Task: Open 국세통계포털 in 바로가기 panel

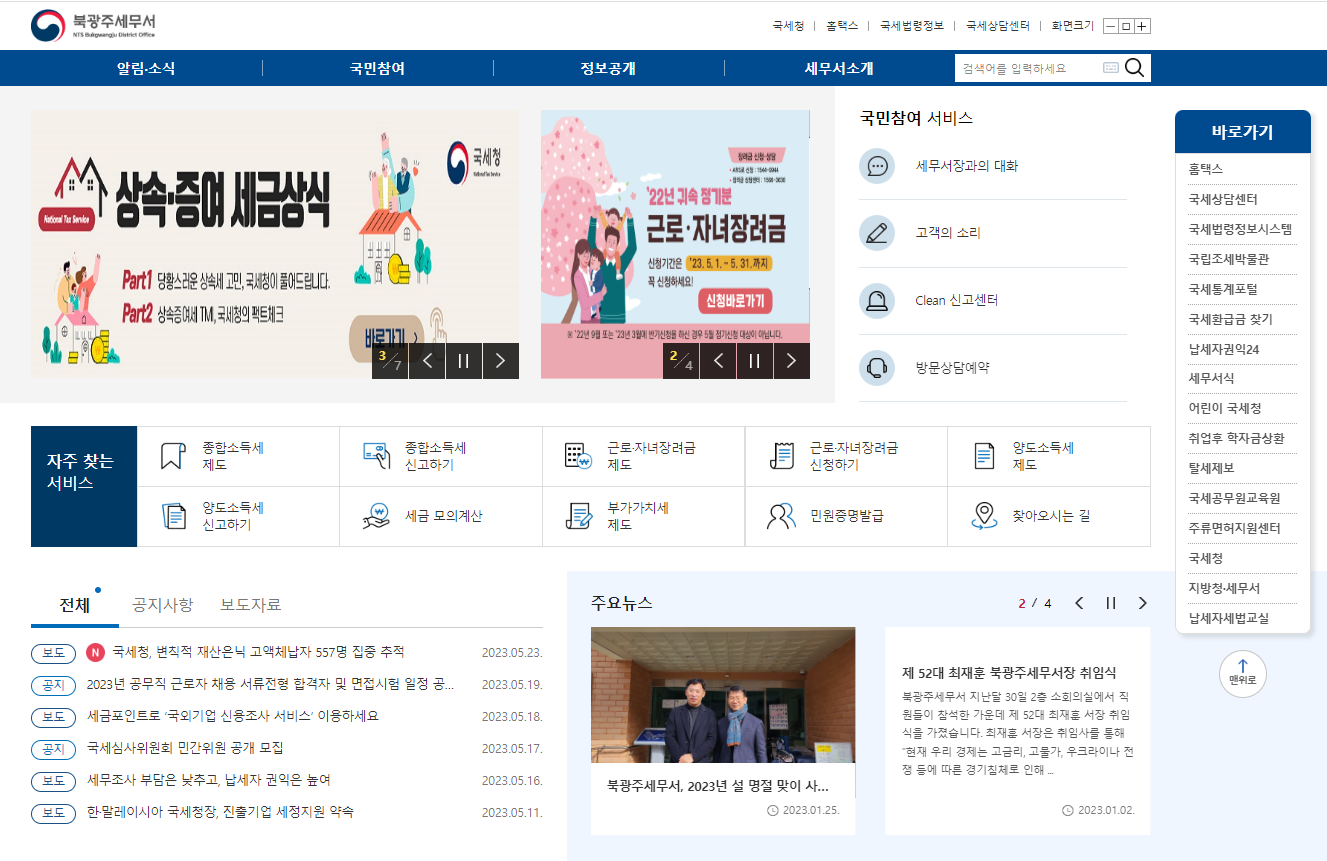Action: 1222,289
